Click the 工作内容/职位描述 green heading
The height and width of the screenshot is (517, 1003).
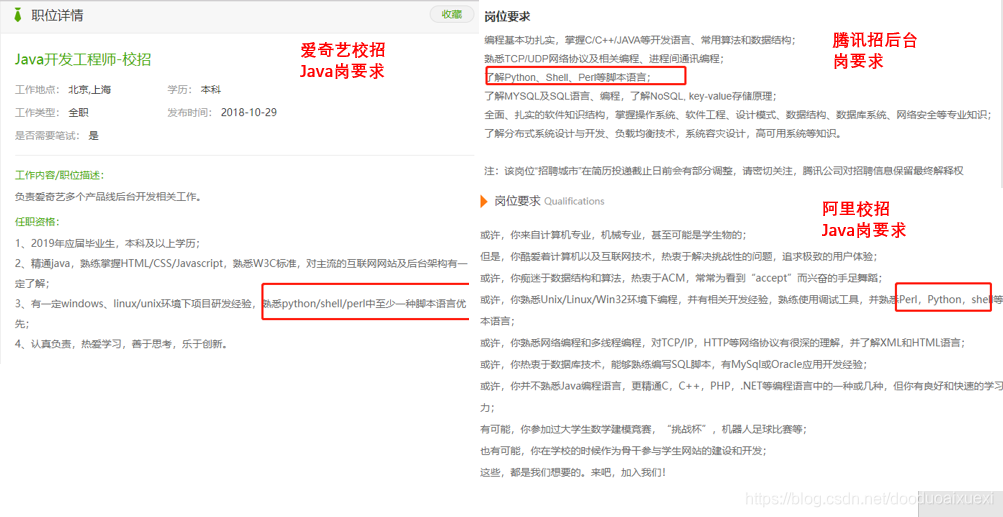click(x=59, y=175)
